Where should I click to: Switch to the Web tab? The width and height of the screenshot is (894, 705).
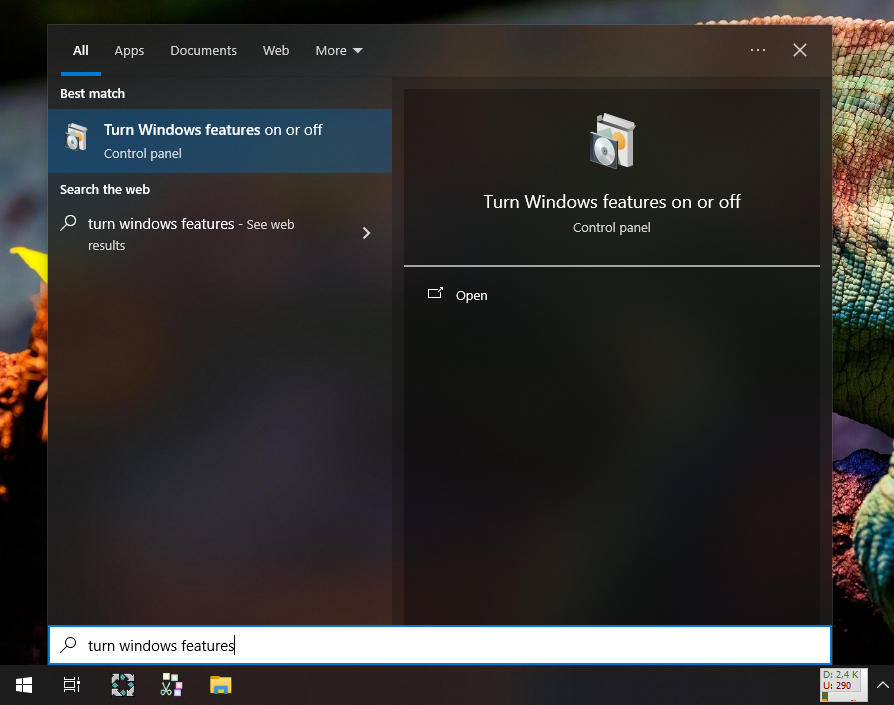pos(276,50)
